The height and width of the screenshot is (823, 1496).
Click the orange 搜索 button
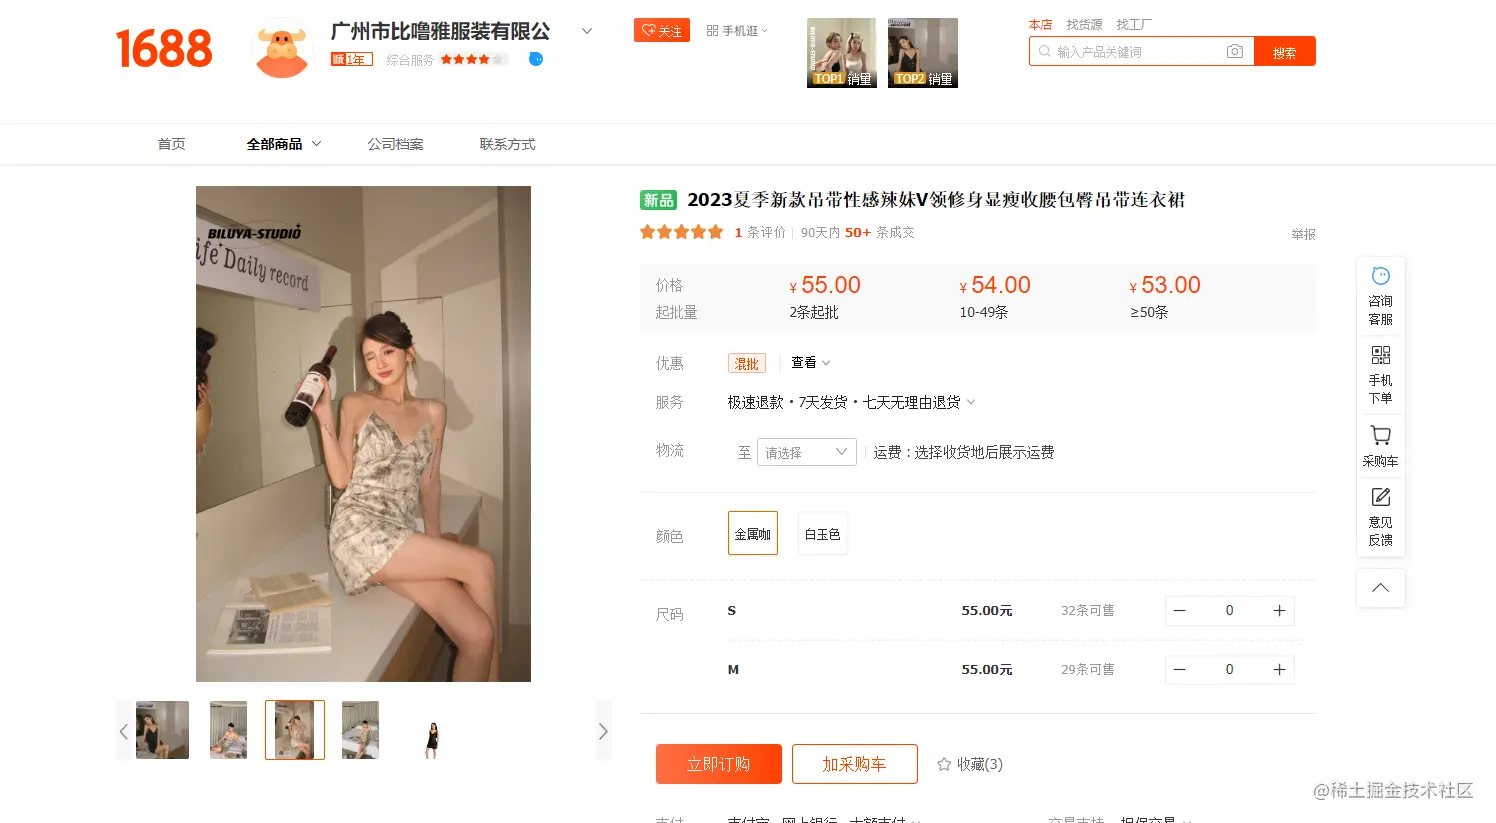[x=1285, y=52]
